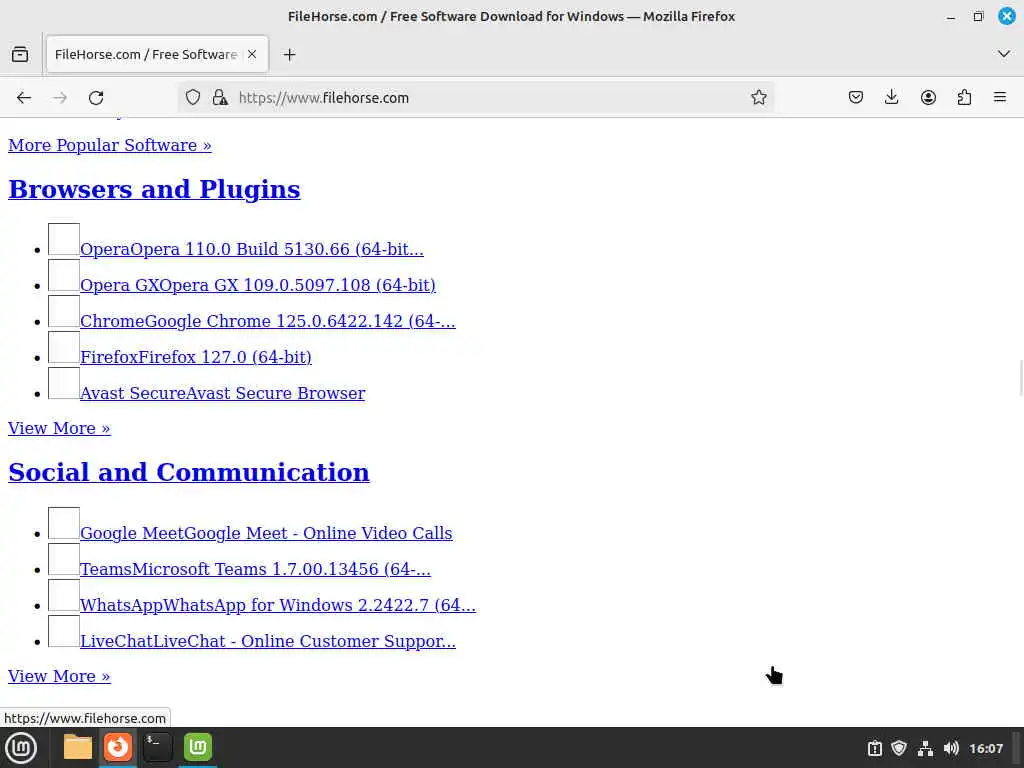Image resolution: width=1024 pixels, height=768 pixels.
Task: Open the clipboard tray icon
Action: pyautogui.click(x=874, y=748)
